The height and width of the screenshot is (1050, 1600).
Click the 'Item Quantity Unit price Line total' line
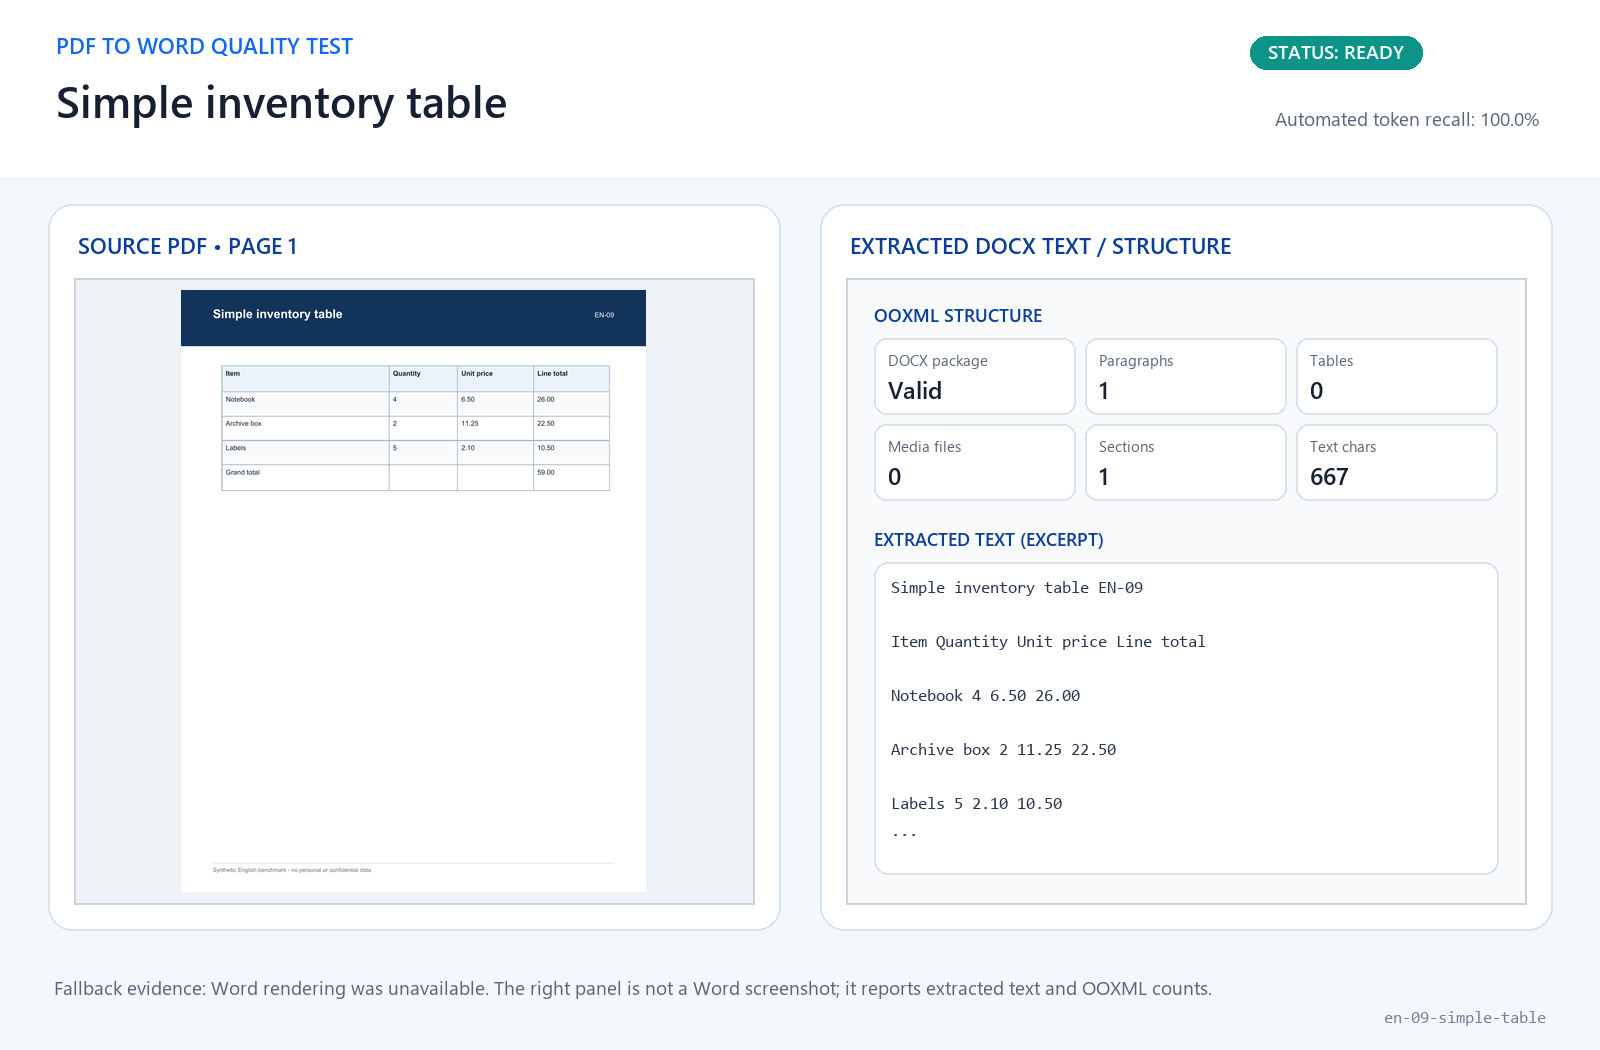click(1048, 642)
